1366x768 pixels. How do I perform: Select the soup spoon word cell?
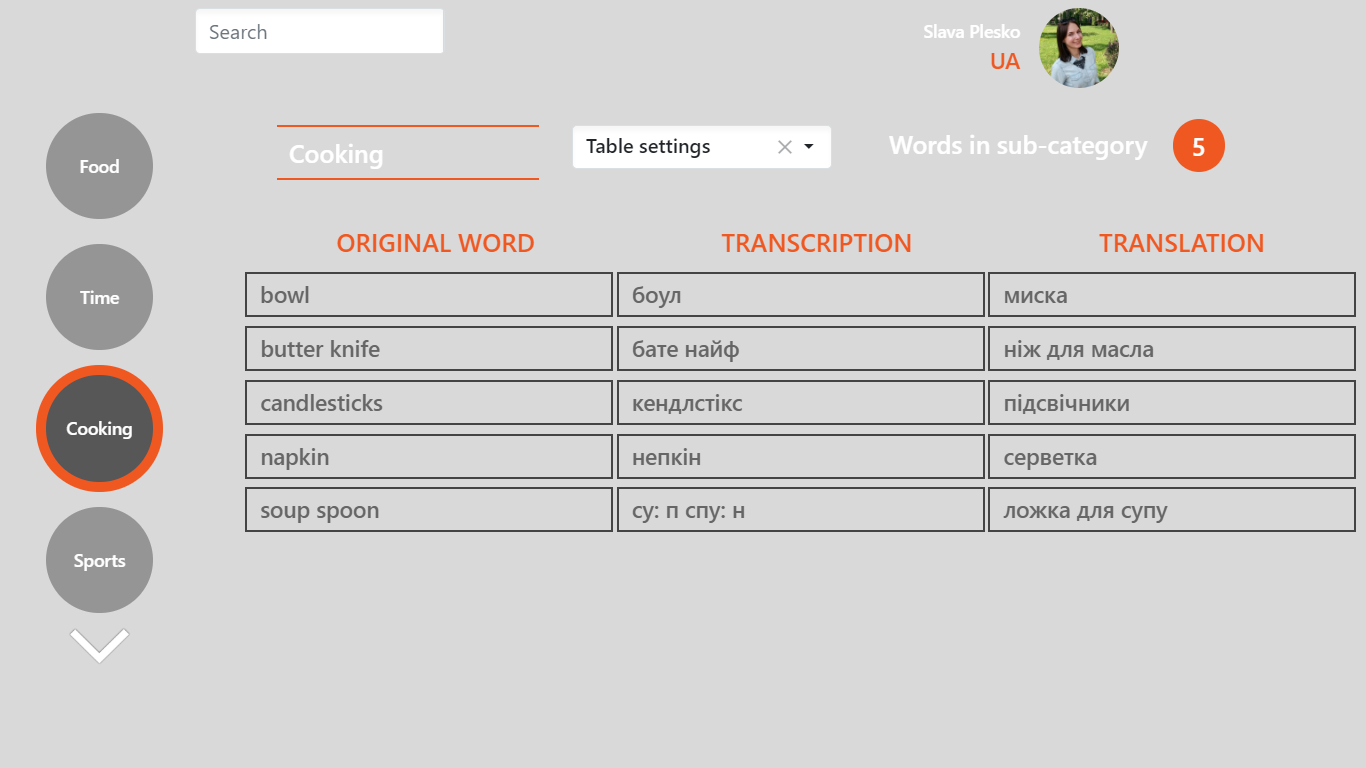(x=429, y=510)
